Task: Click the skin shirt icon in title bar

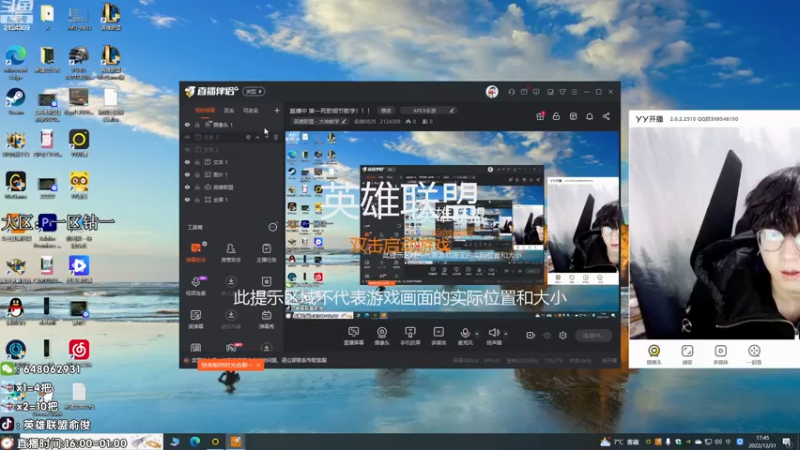Action: (562, 92)
